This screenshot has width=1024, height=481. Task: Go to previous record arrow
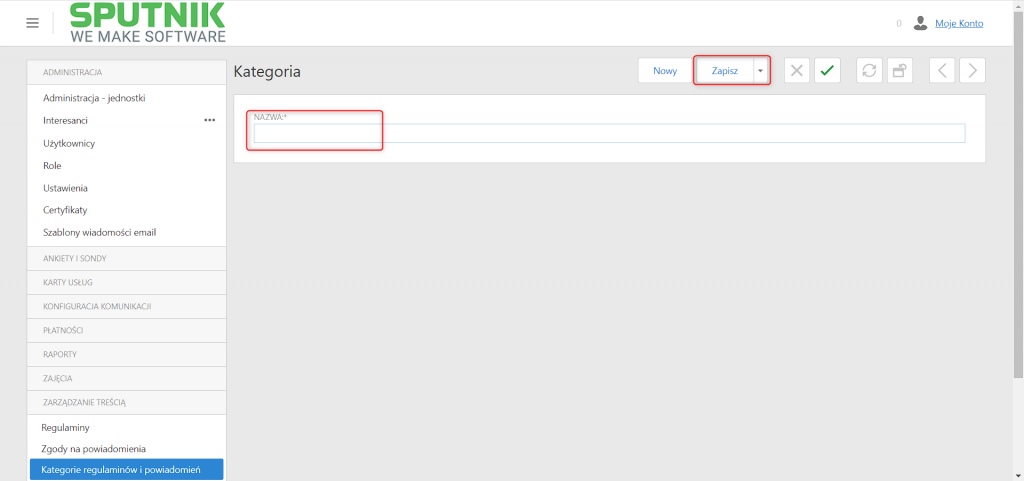pos(942,70)
